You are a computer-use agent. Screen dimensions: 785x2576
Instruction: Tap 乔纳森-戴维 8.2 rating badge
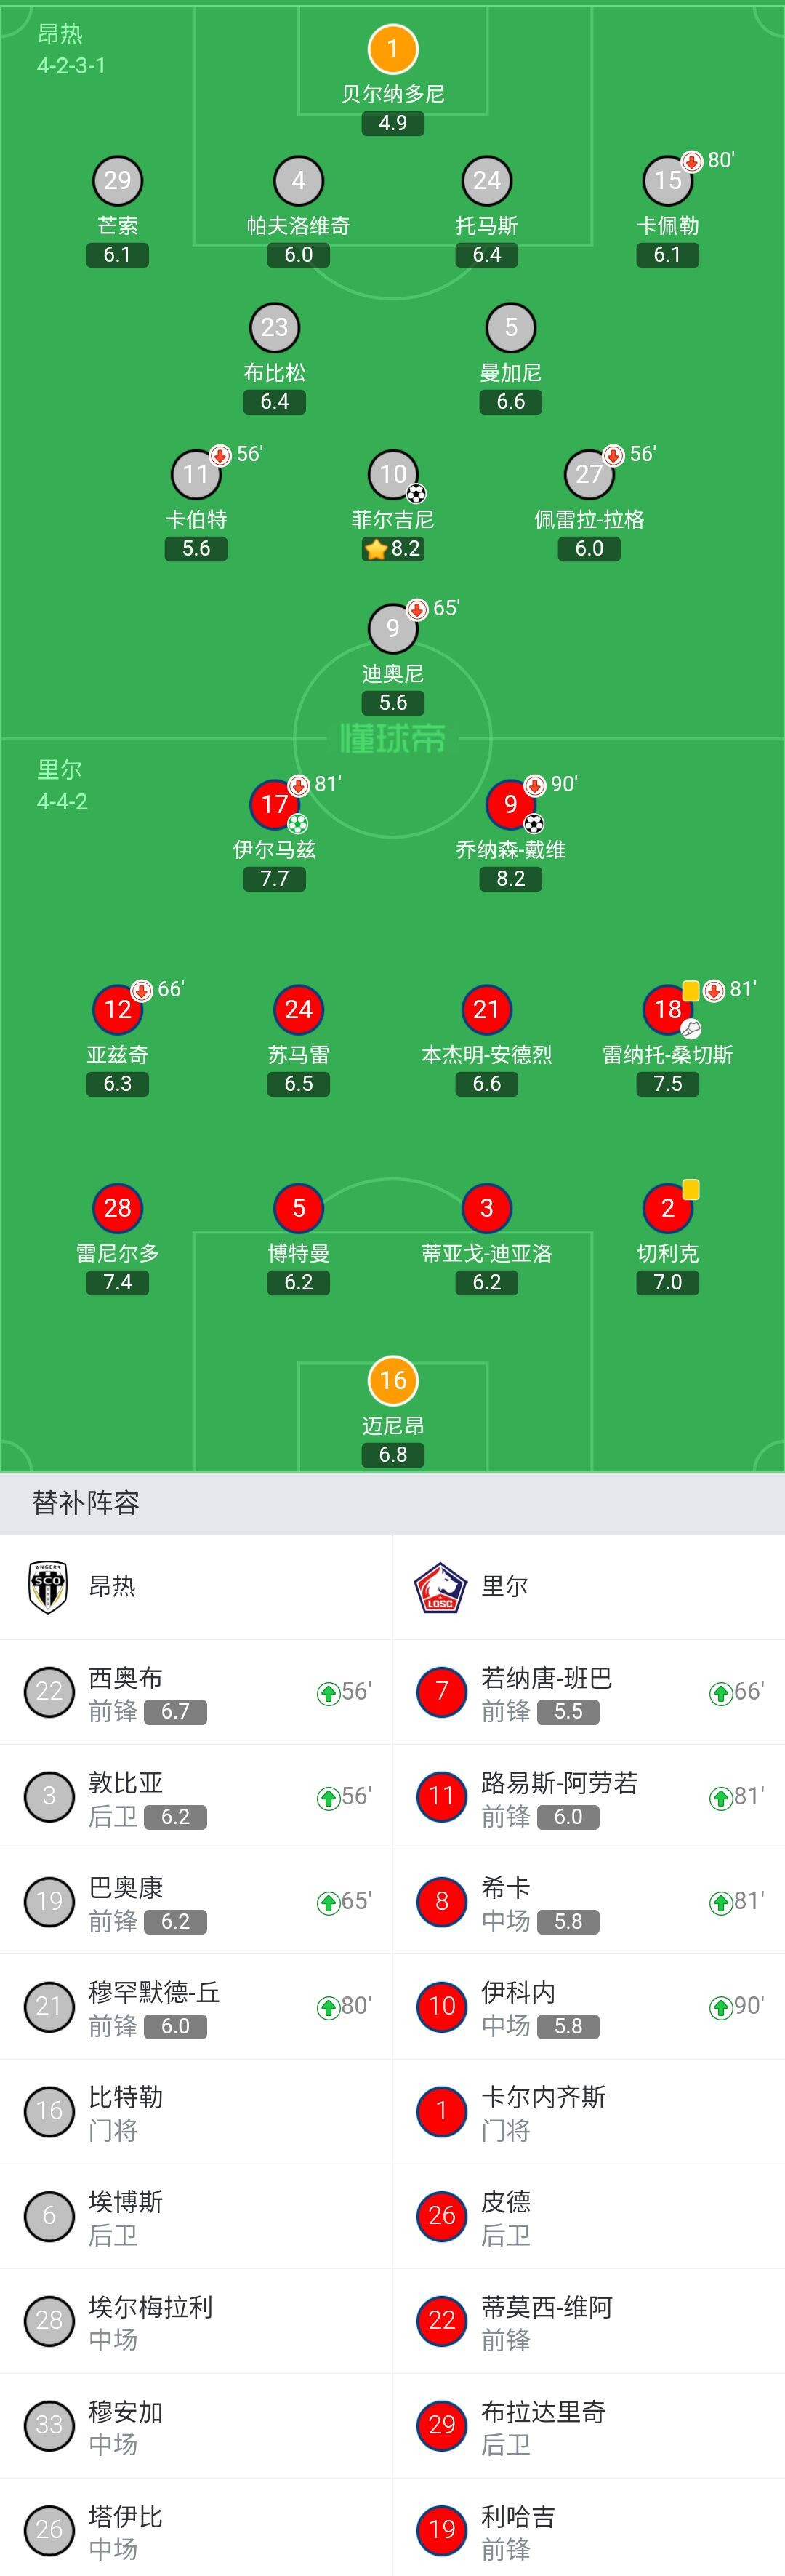pos(510,879)
